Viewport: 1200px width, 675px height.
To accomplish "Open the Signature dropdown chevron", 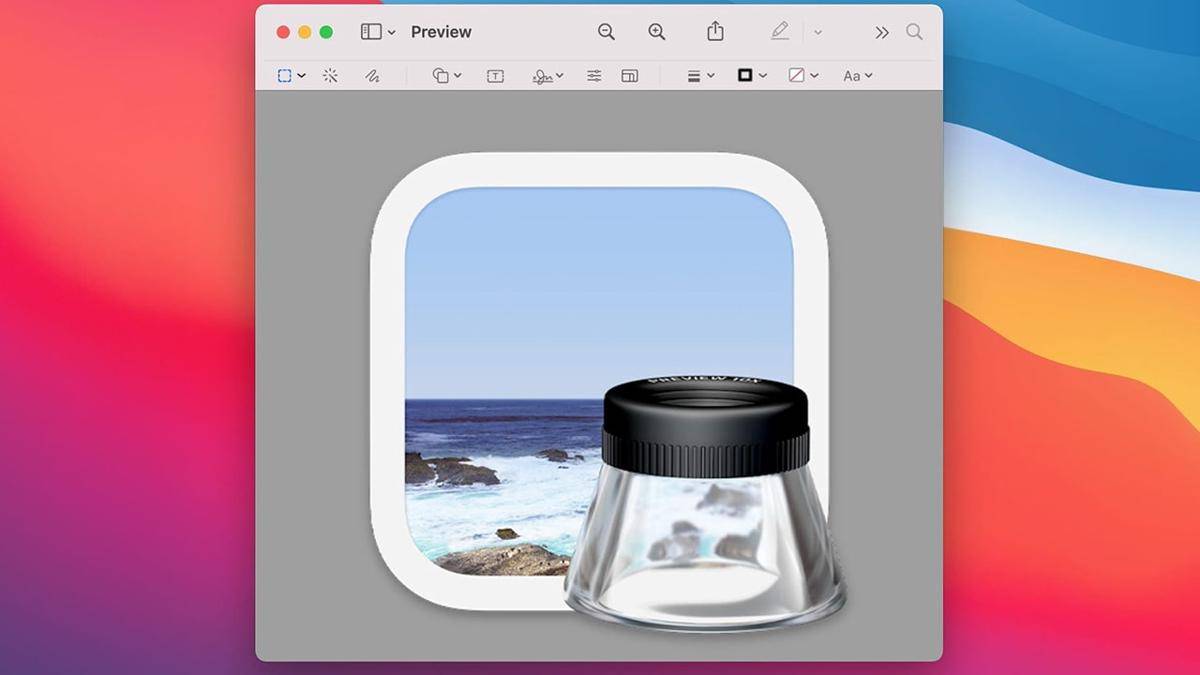I will click(560, 76).
